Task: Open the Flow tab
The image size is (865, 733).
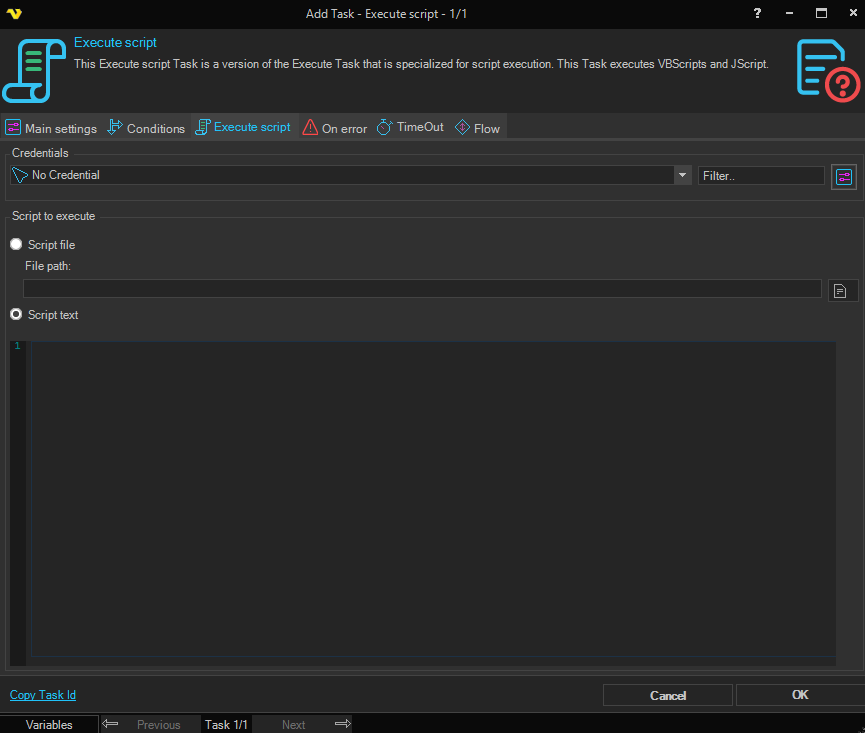Action: (x=477, y=128)
